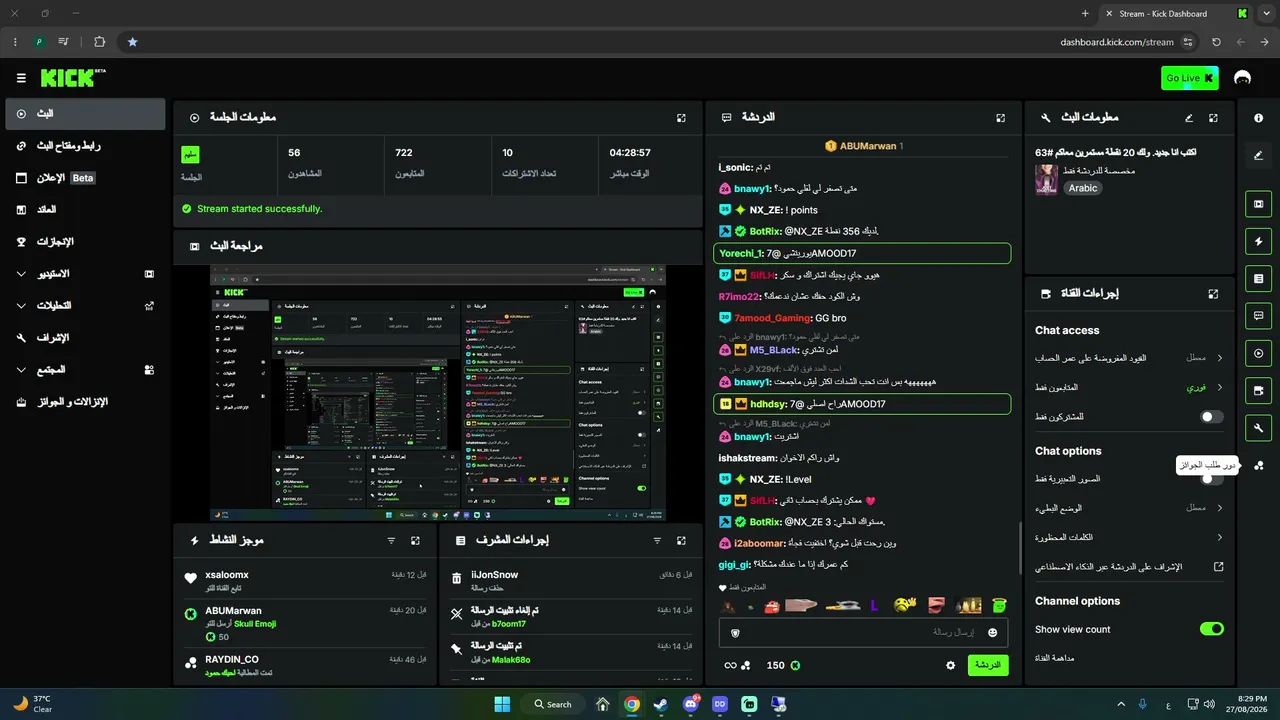Toggle the session info circle icon

coord(1258,353)
